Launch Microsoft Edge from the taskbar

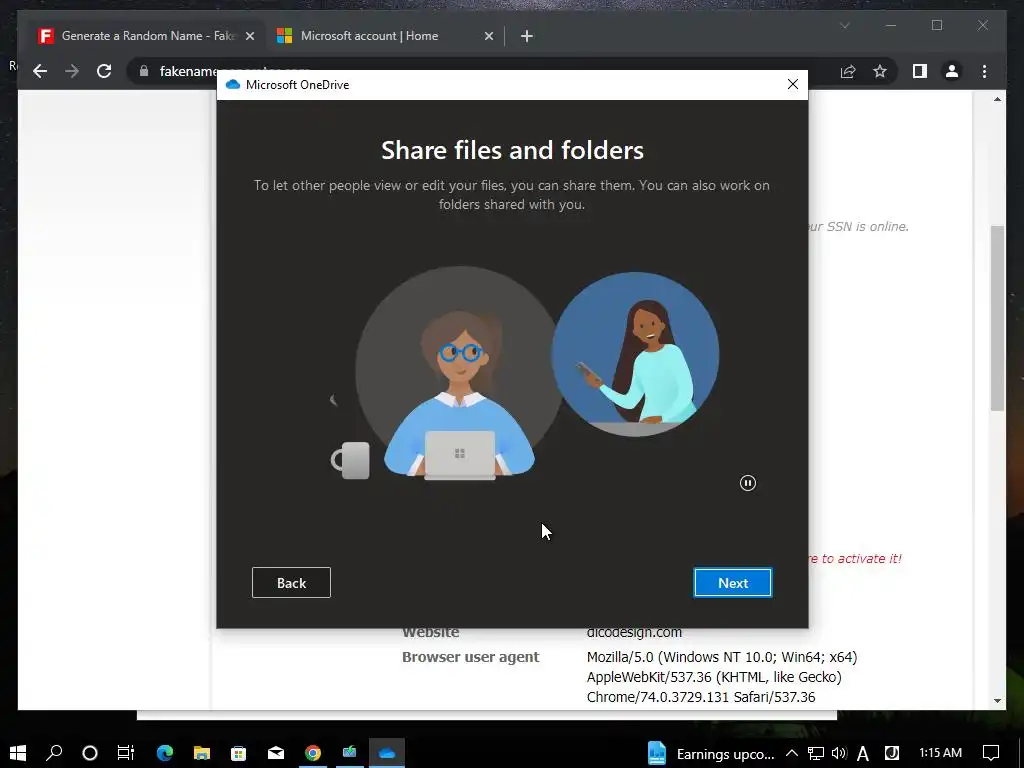point(165,753)
